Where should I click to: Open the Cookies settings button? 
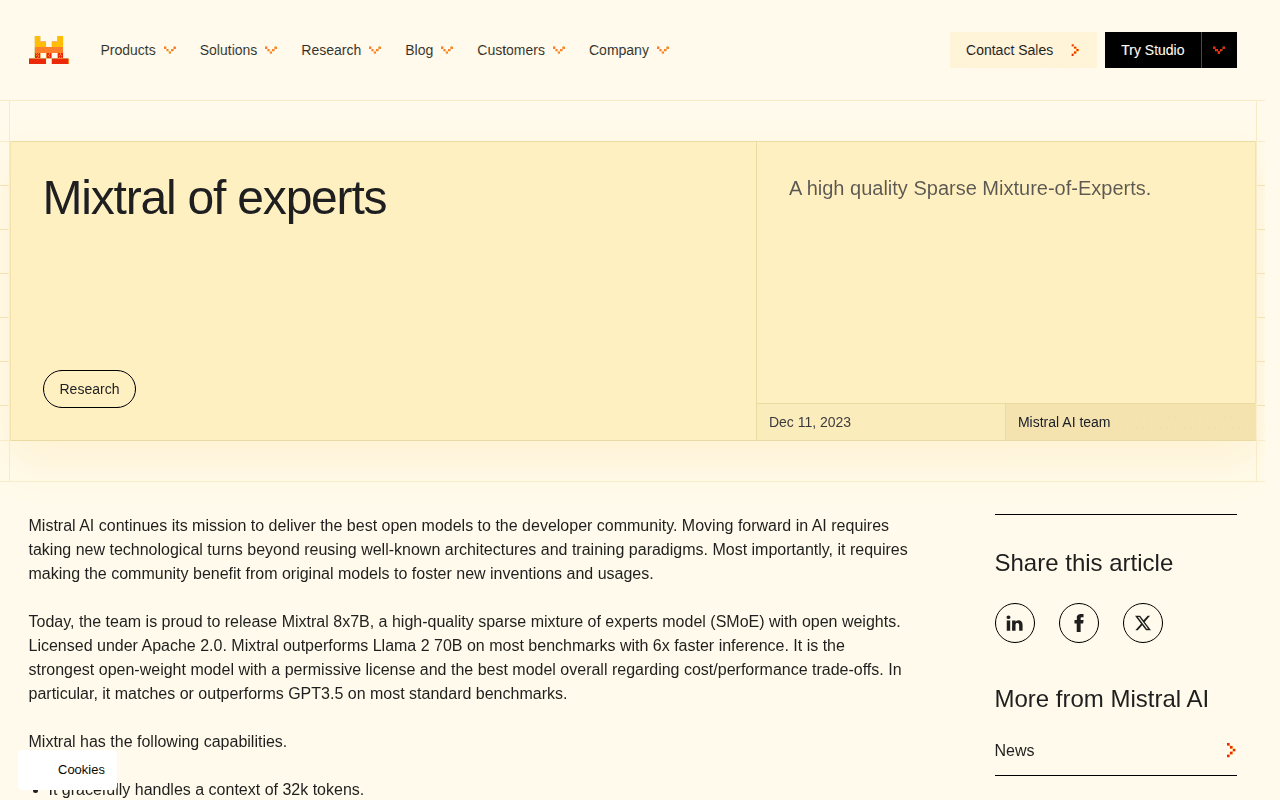(68, 770)
